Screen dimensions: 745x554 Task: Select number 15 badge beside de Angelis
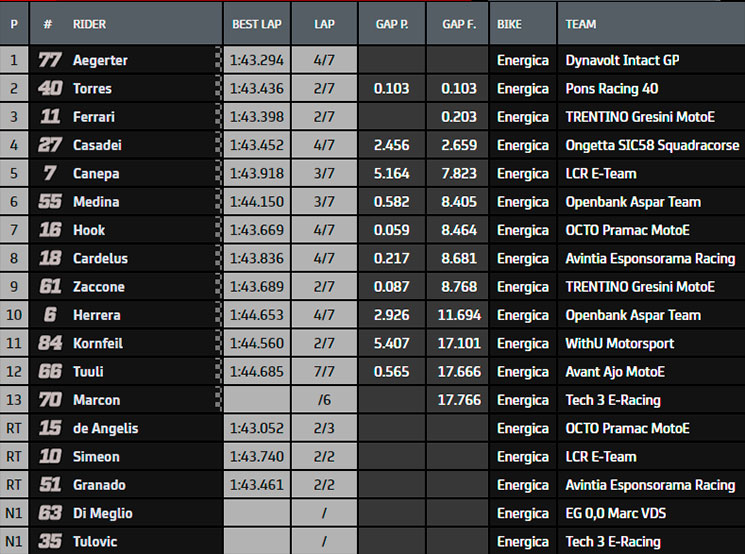50,428
